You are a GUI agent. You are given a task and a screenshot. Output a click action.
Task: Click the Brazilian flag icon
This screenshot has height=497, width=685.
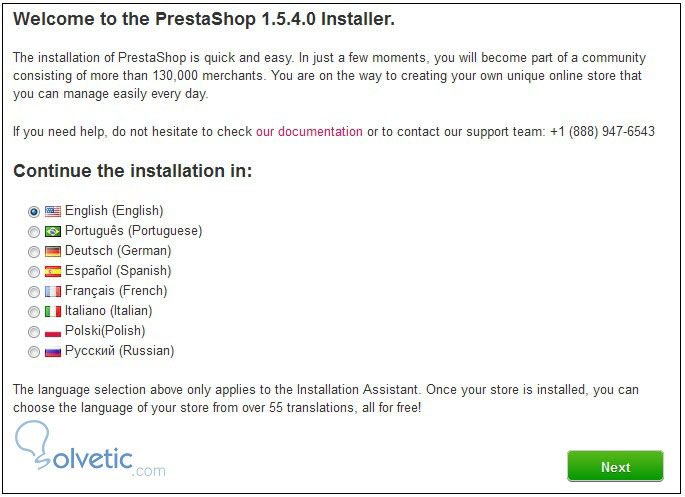coord(53,231)
